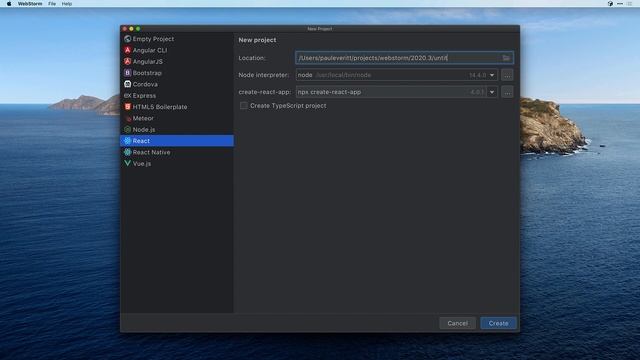Select the highlighted React row

pos(177,141)
